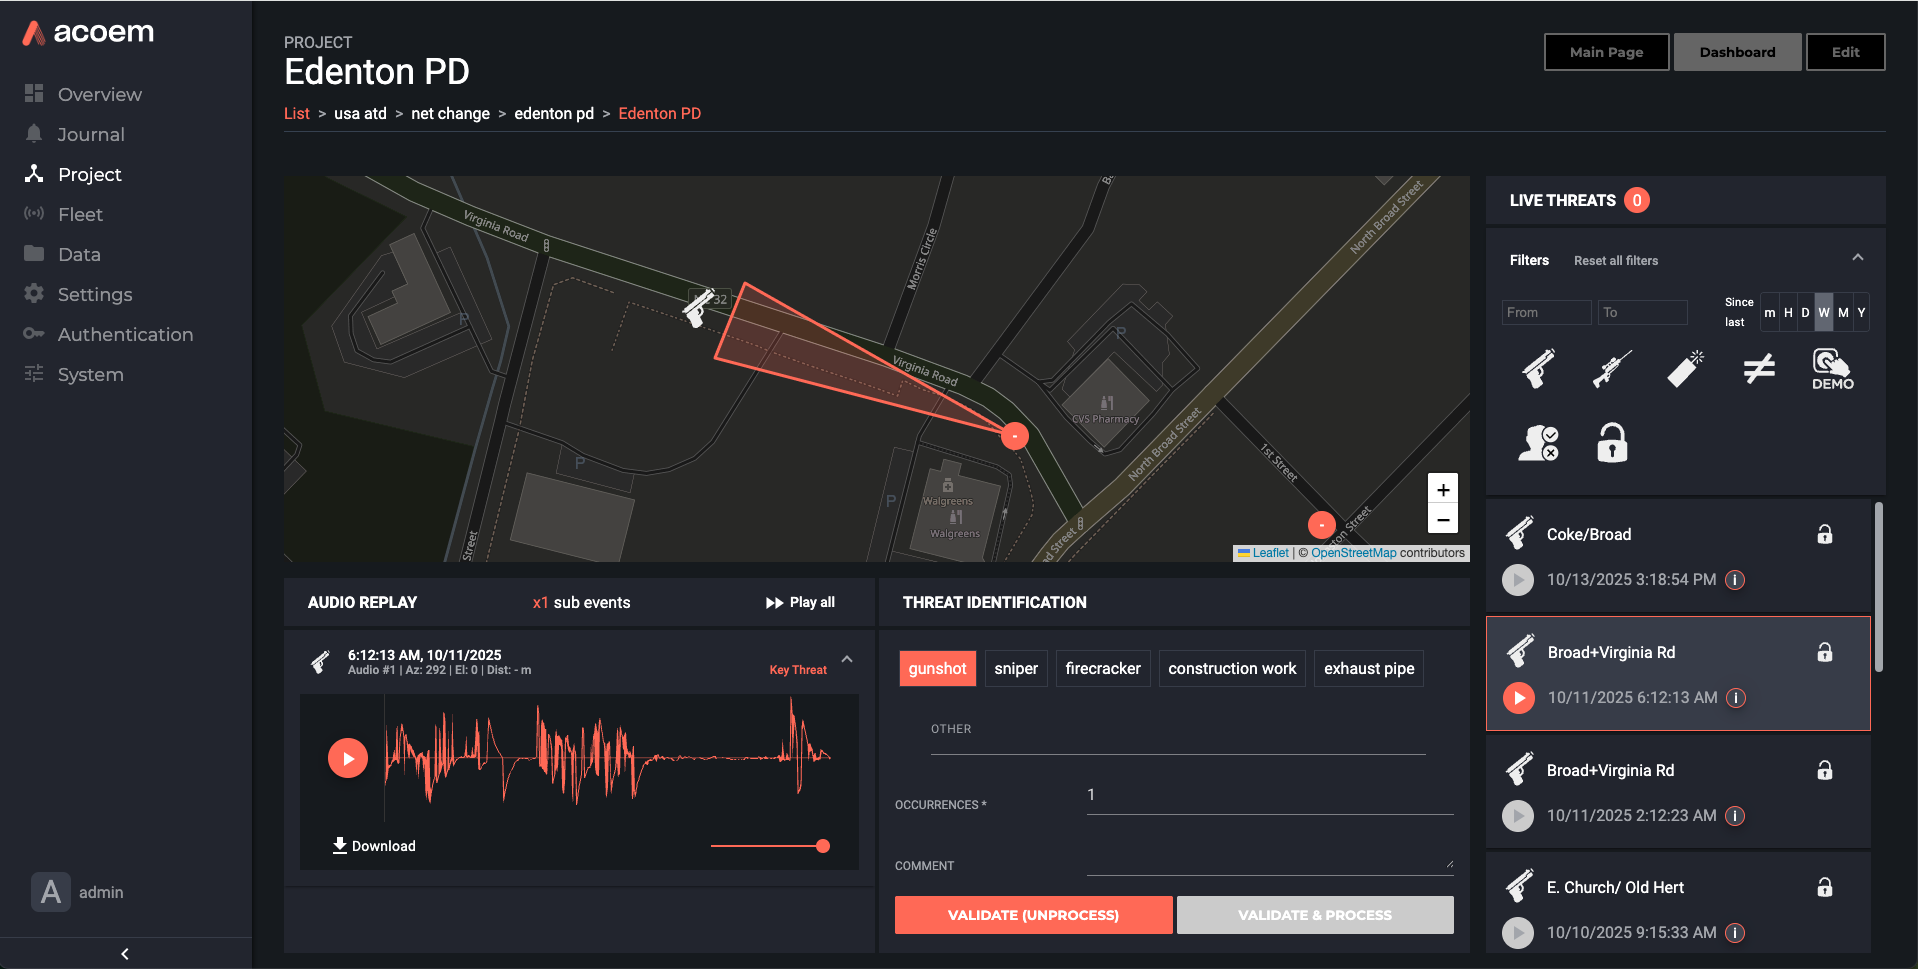The width and height of the screenshot is (1918, 969).
Task: Select the W option in Since last
Action: [1822, 312]
